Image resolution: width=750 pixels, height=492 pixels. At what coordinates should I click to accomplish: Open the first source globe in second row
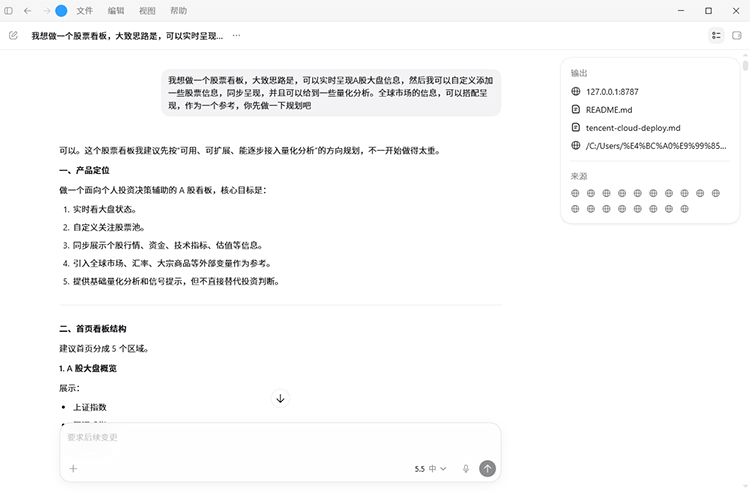(575, 209)
